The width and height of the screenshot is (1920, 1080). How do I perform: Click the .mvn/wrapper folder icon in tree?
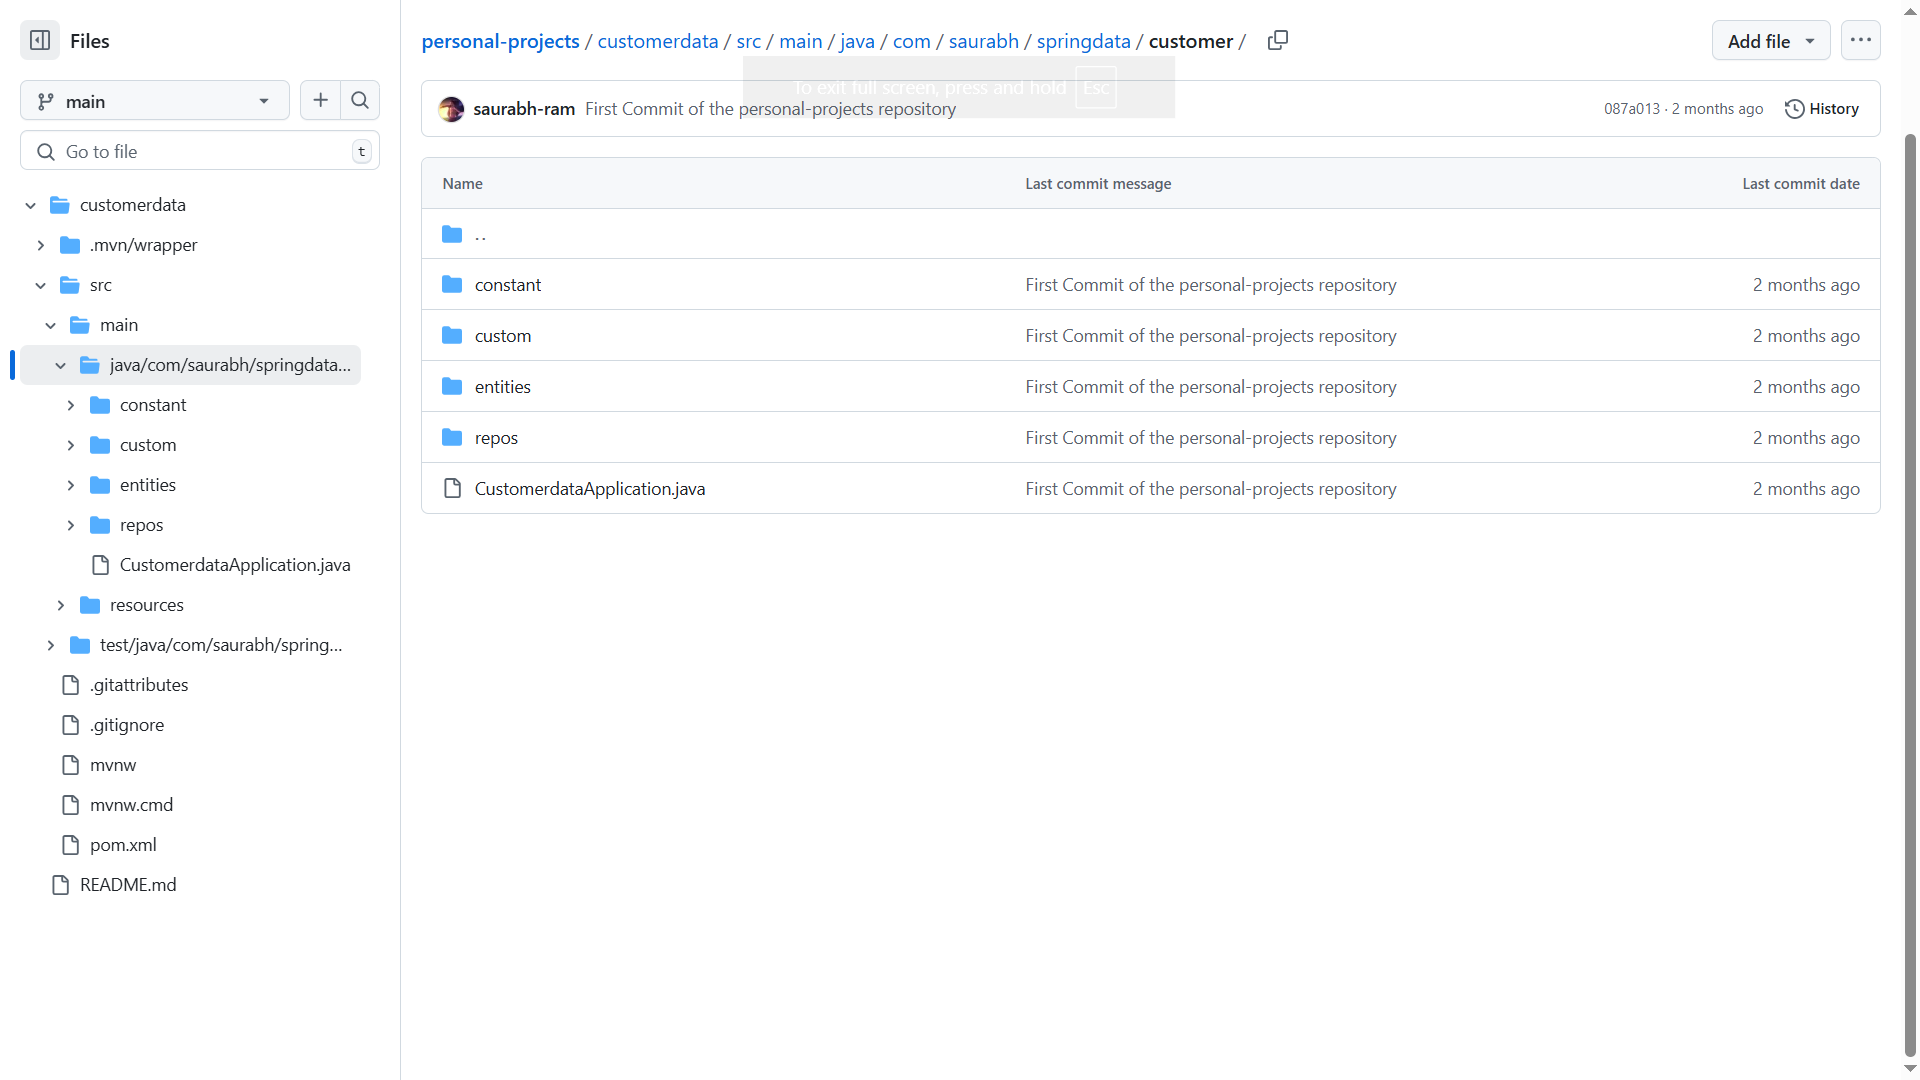click(70, 245)
